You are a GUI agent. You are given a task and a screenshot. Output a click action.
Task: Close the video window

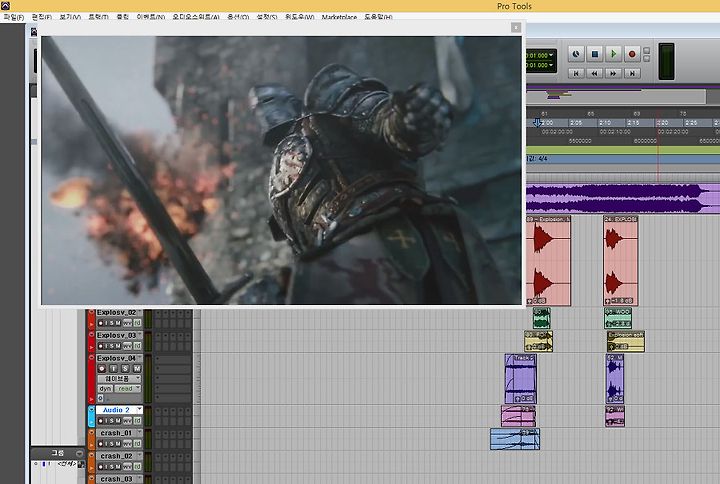tap(516, 28)
